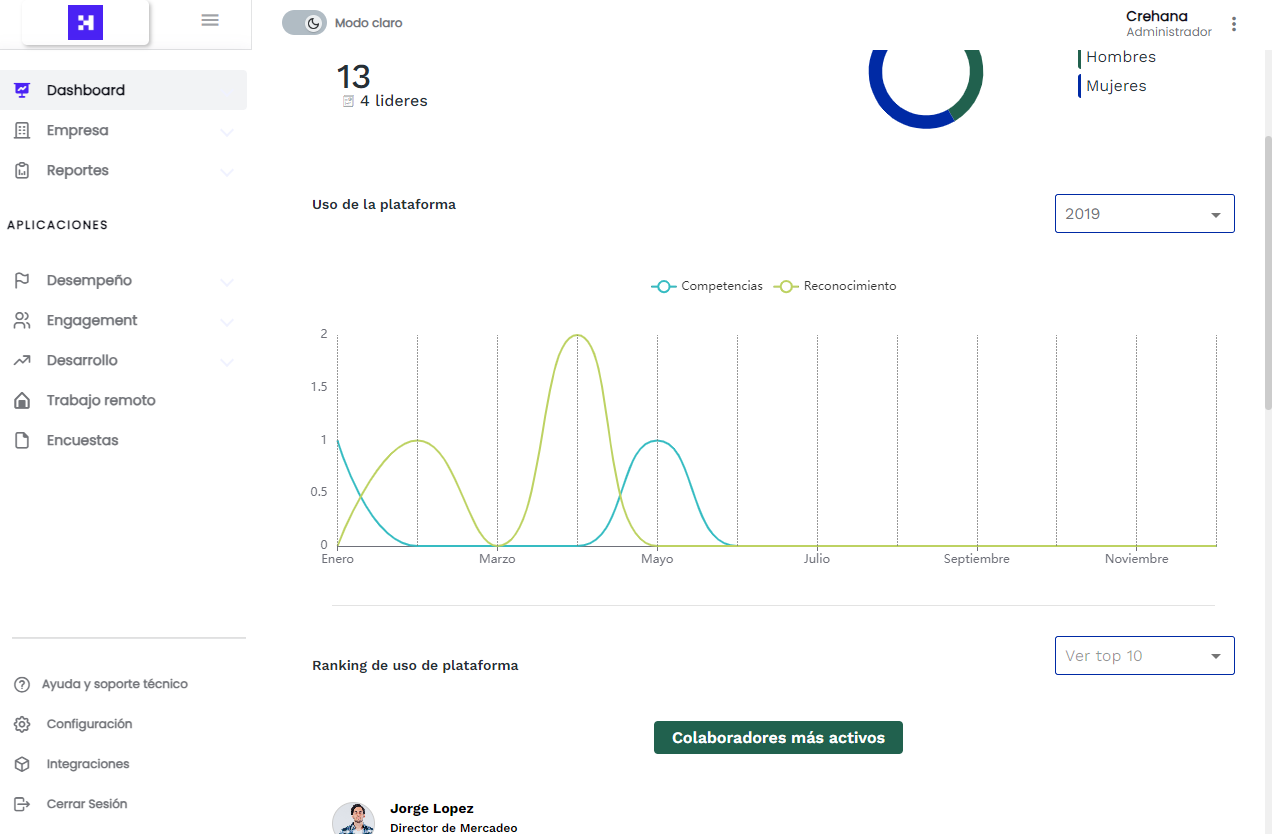
Task: Click the Desarrollo trending arrow icon
Action: (21, 360)
